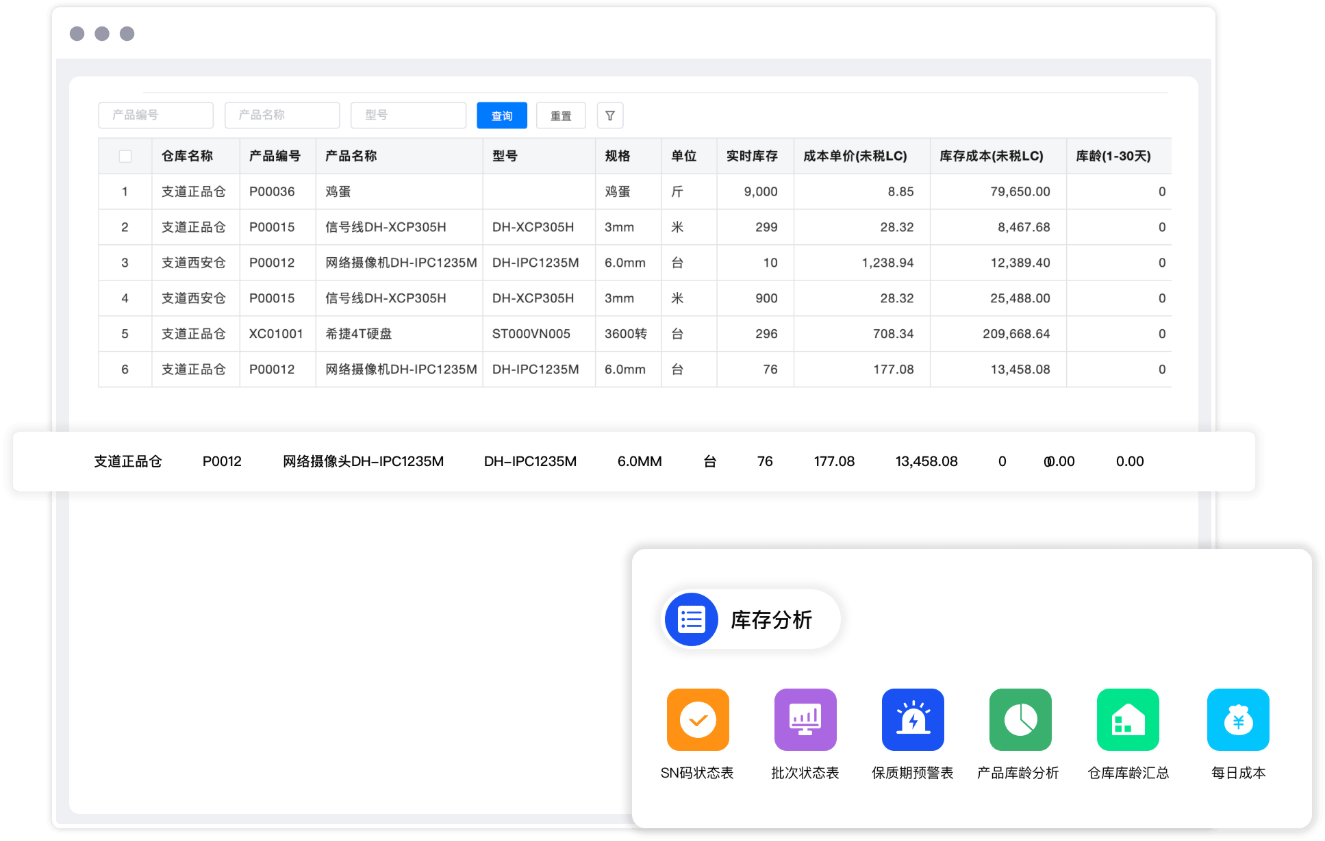The height and width of the screenshot is (841, 1325).
Task: Click the filter funnel icon
Action: pos(610,116)
